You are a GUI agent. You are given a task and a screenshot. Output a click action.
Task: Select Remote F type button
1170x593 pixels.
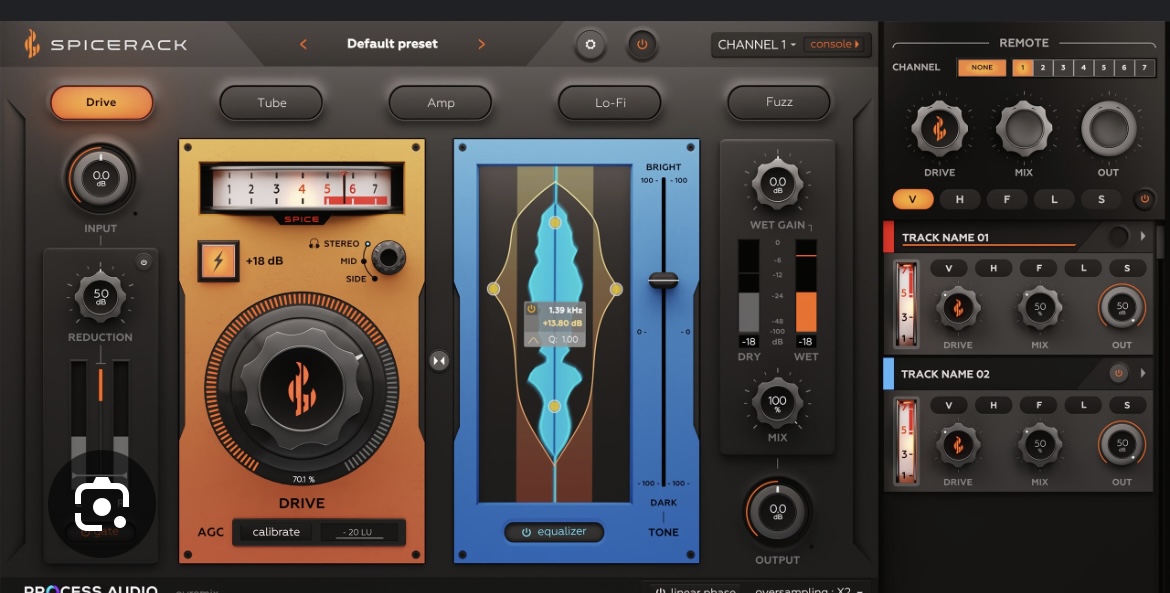1007,199
